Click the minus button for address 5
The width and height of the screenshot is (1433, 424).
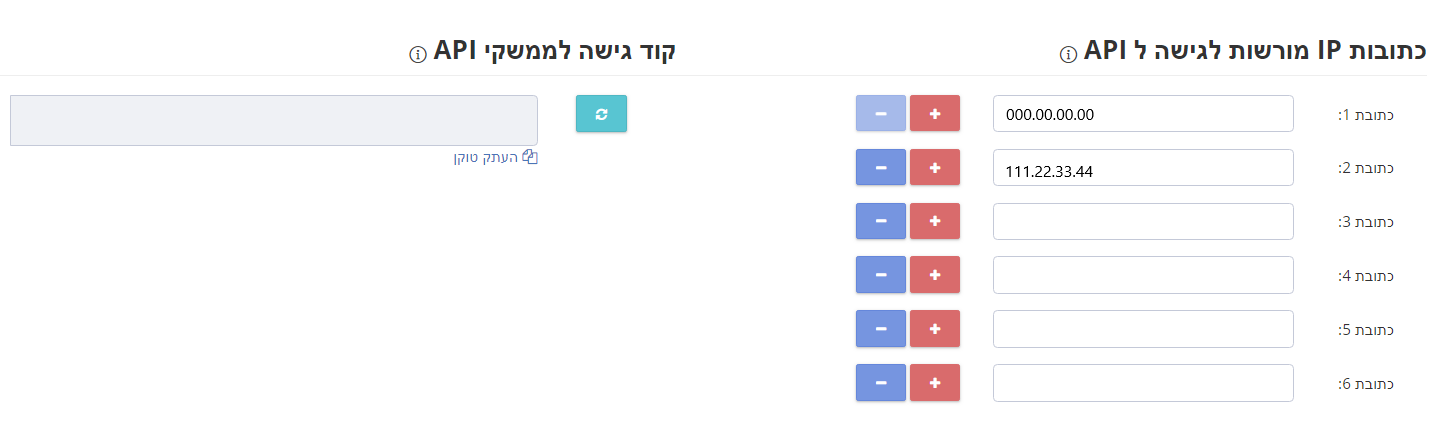click(881, 329)
